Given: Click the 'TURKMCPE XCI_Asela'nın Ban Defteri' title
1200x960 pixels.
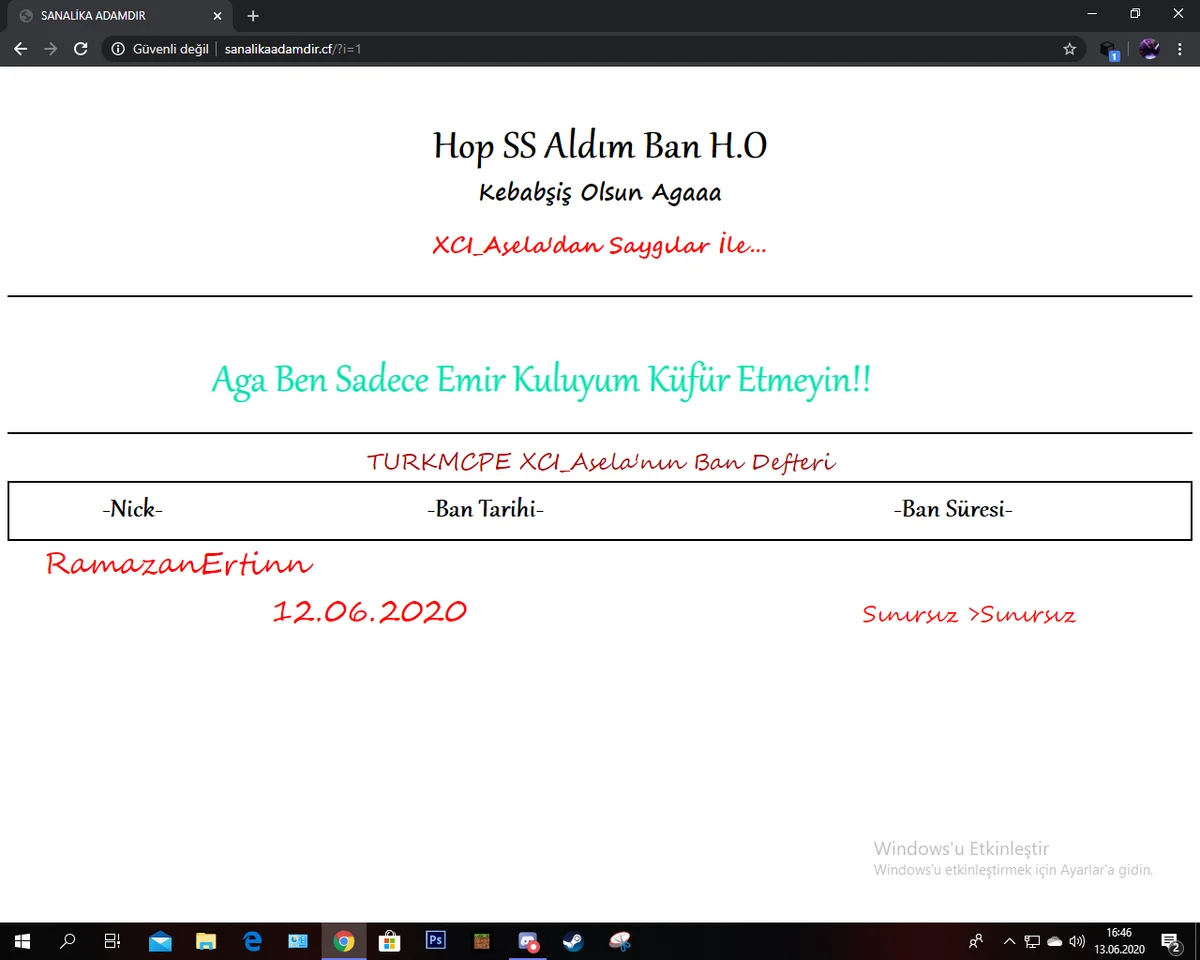Looking at the screenshot, I should point(601,462).
